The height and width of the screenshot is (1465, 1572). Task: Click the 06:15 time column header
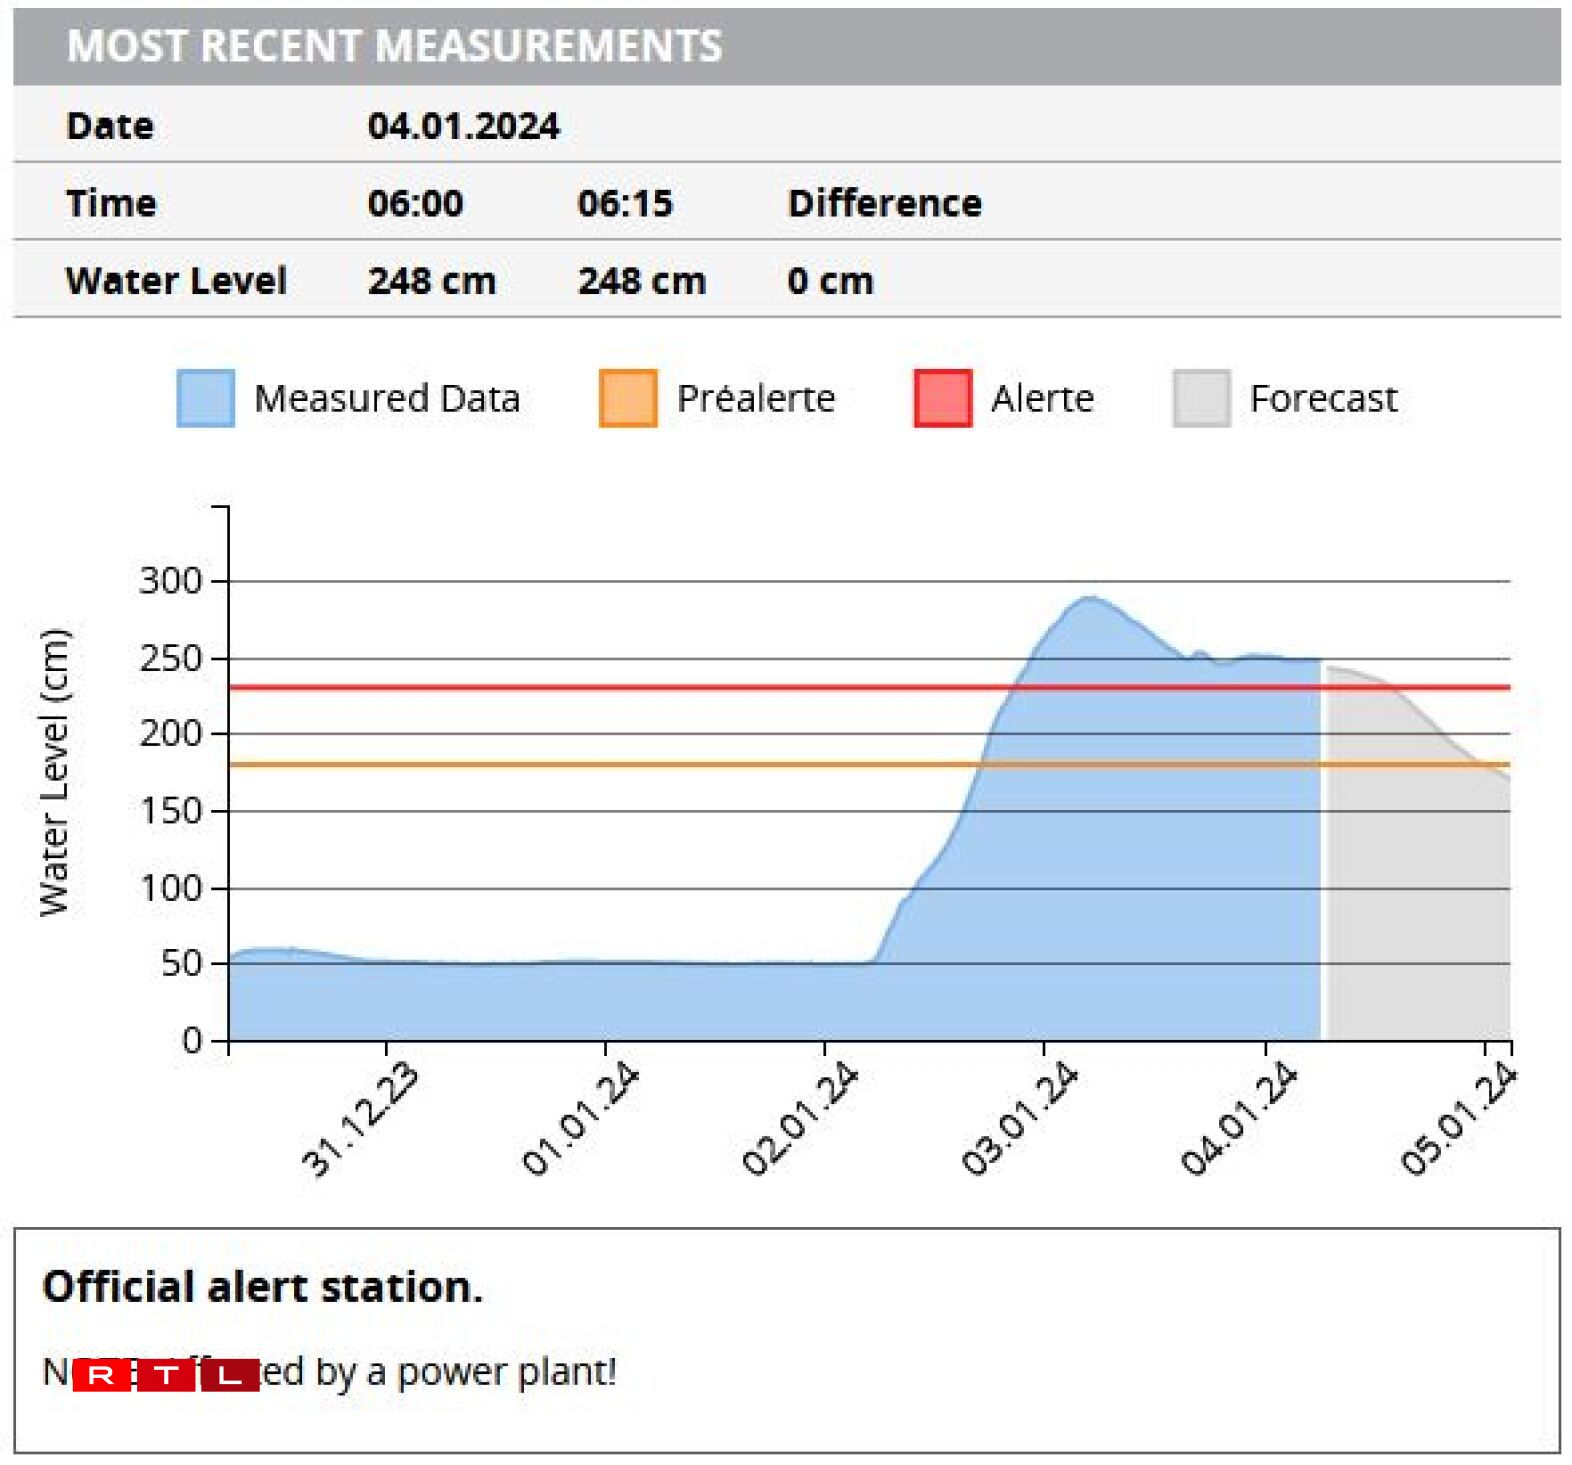click(x=625, y=203)
